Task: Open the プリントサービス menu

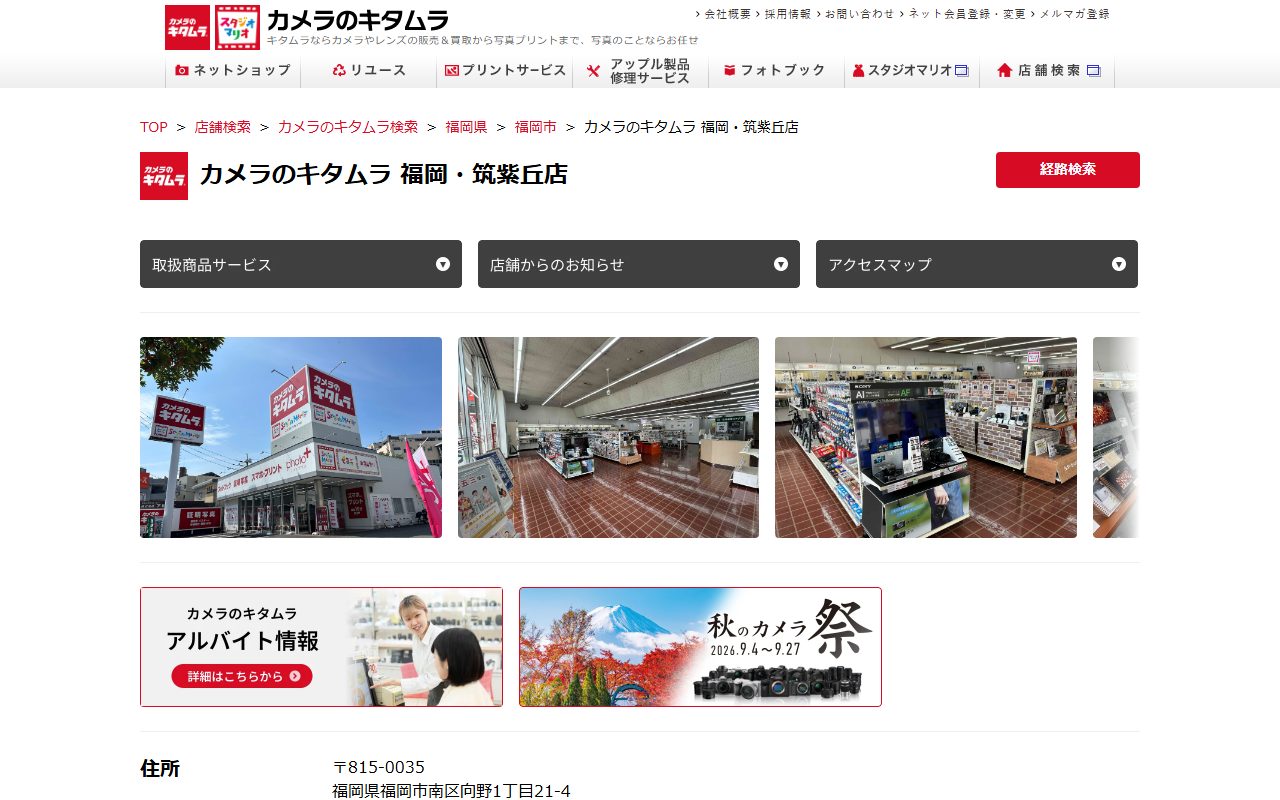Action: point(505,71)
